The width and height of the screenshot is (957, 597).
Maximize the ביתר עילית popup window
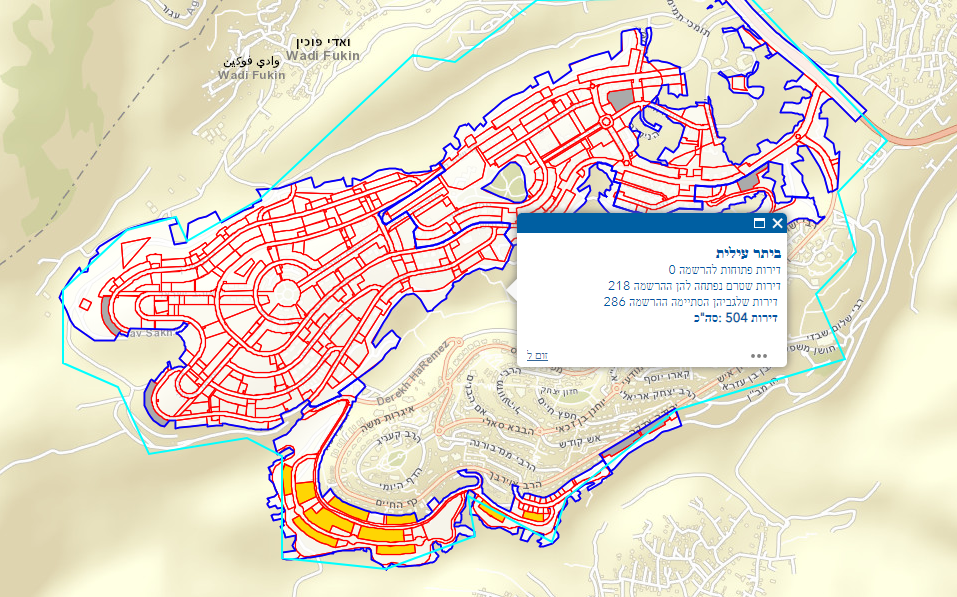[x=759, y=223]
